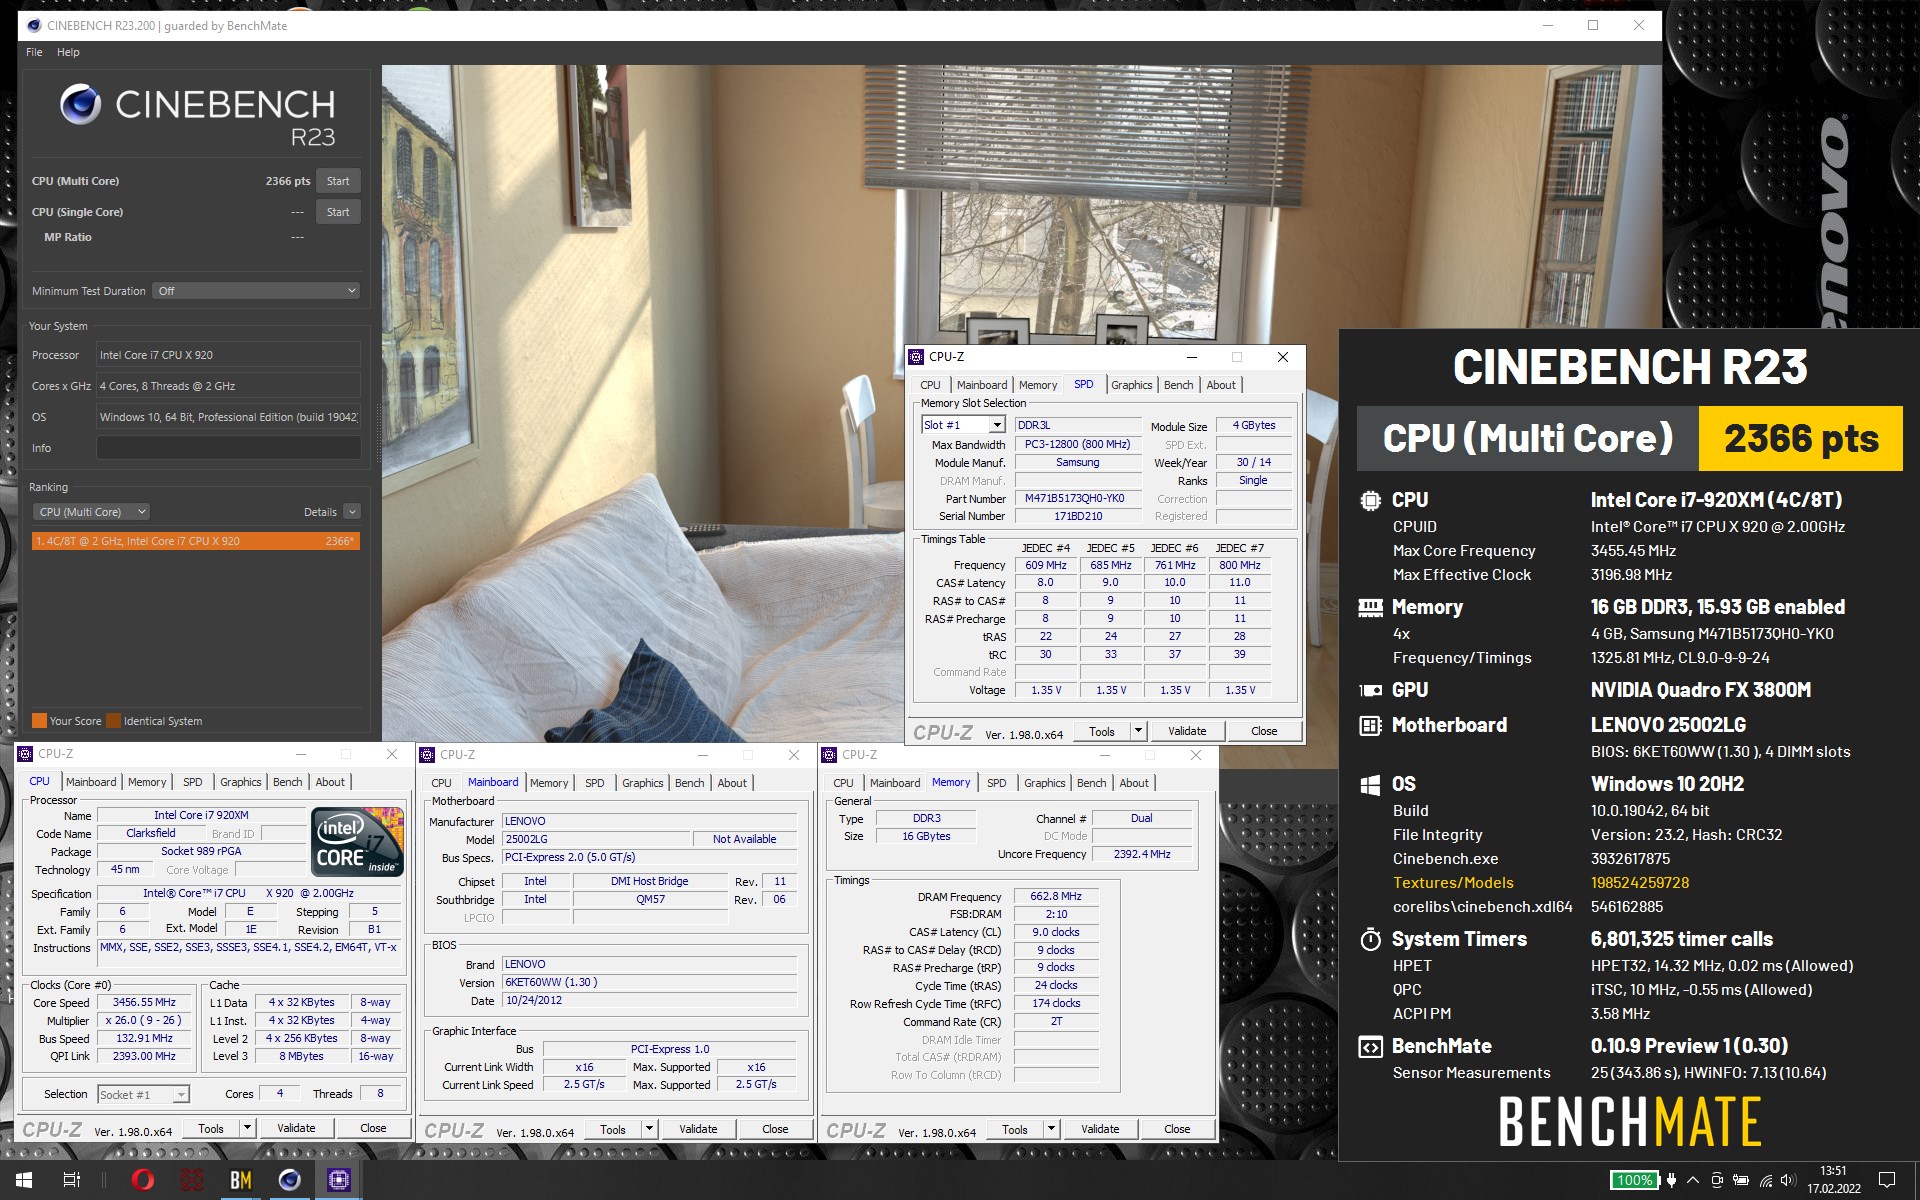1920x1200 pixels.
Task: Click the Motherboard icon in BenchMate panel
Action: [1370, 725]
